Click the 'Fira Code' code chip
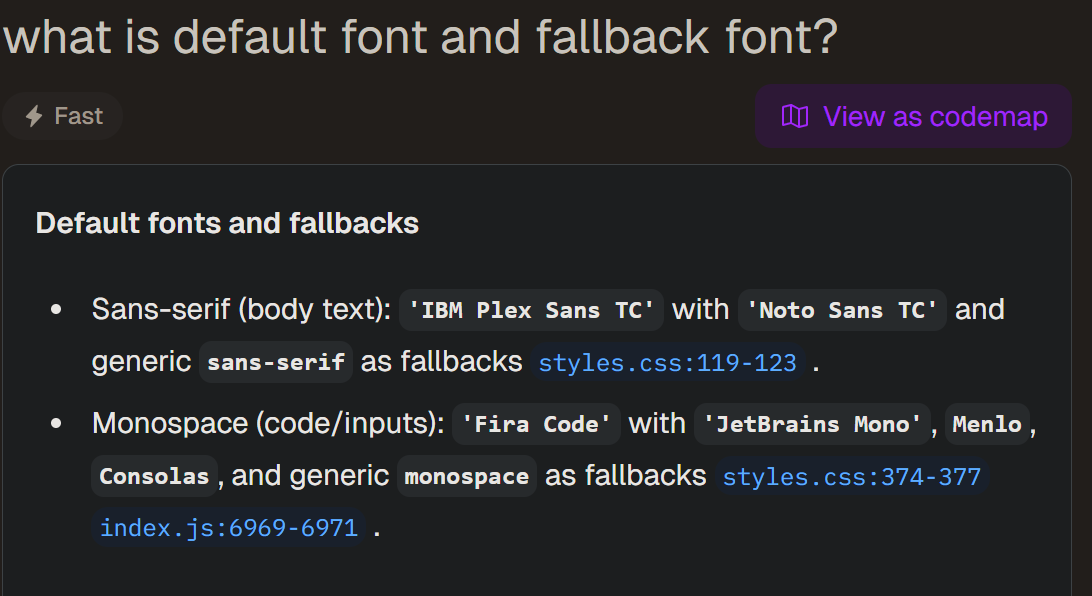1092x596 pixels. coord(536,424)
